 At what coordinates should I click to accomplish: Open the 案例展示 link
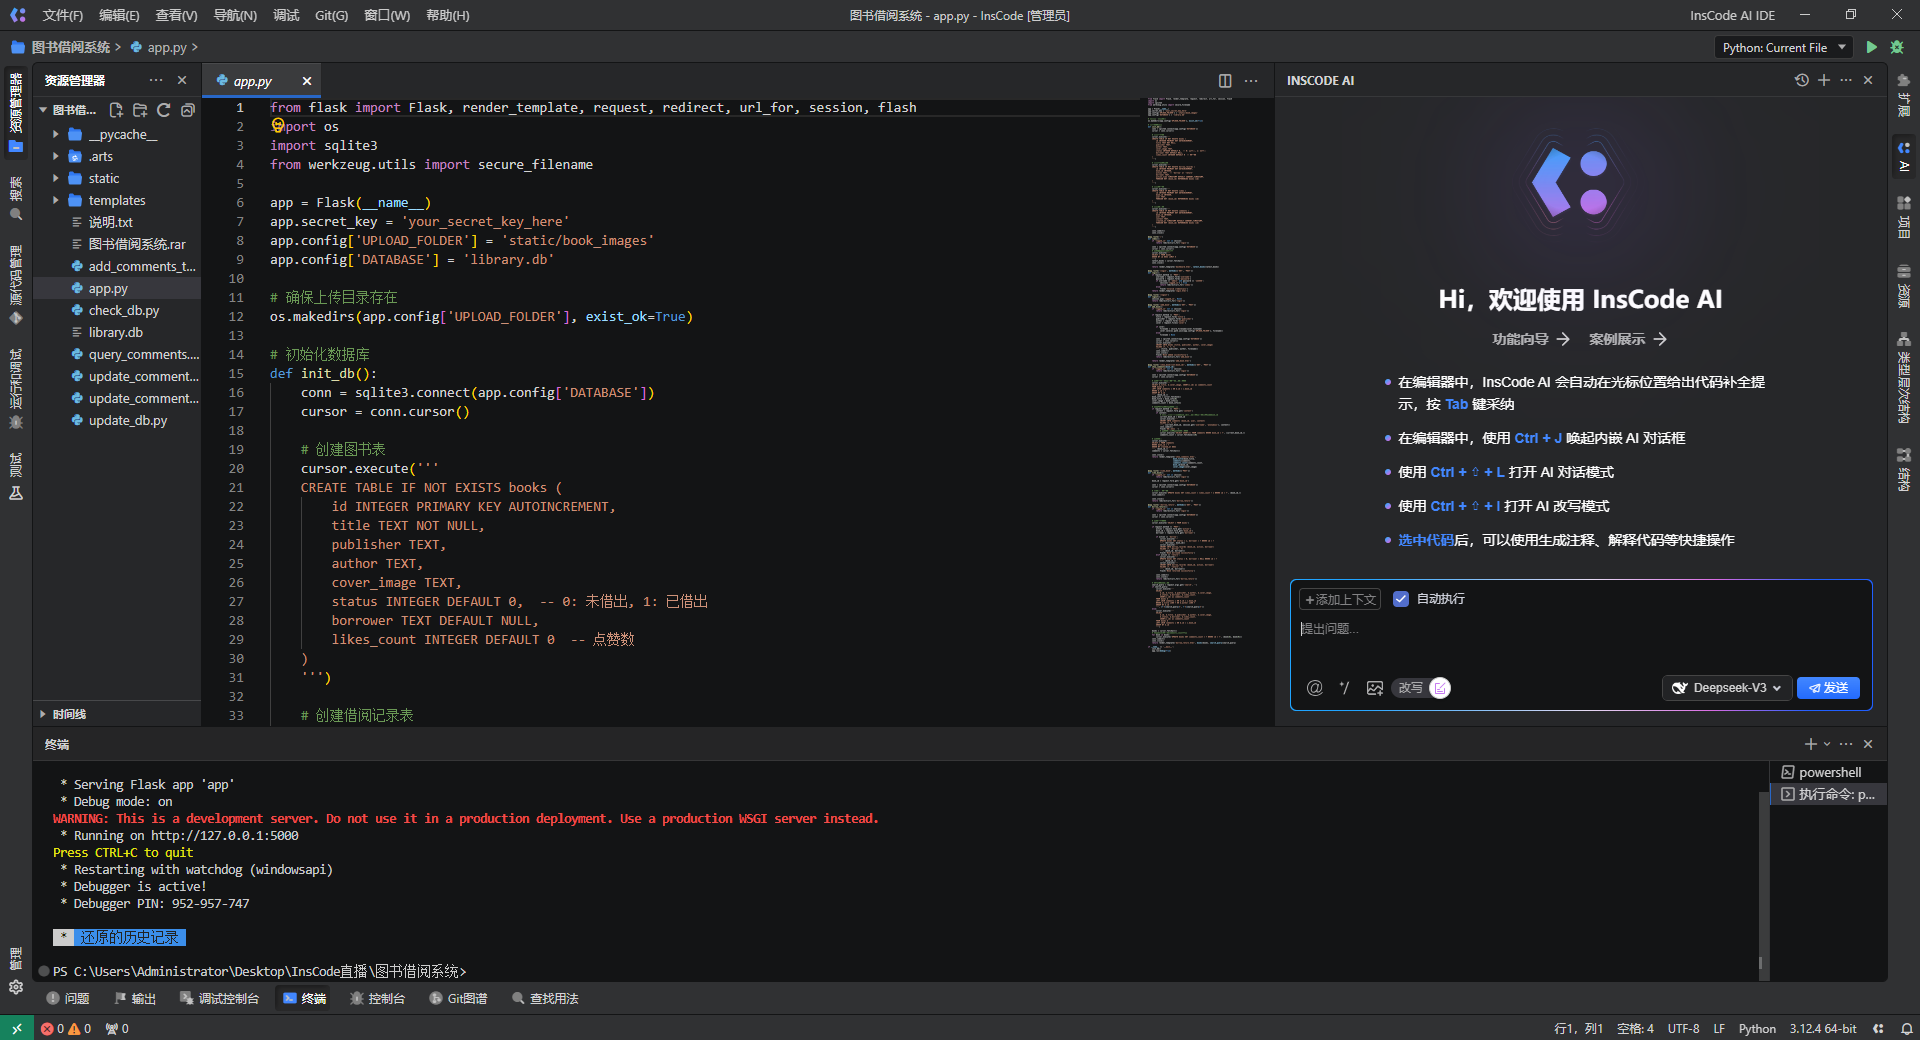[1628, 339]
